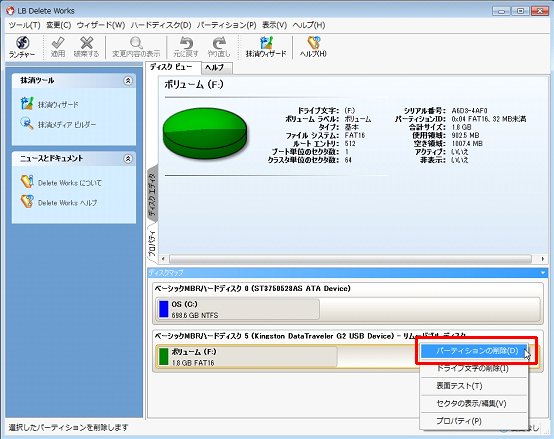554x439 pixels.
Task: Open the 抹消ウィザード link in sidebar
Action: [58, 105]
